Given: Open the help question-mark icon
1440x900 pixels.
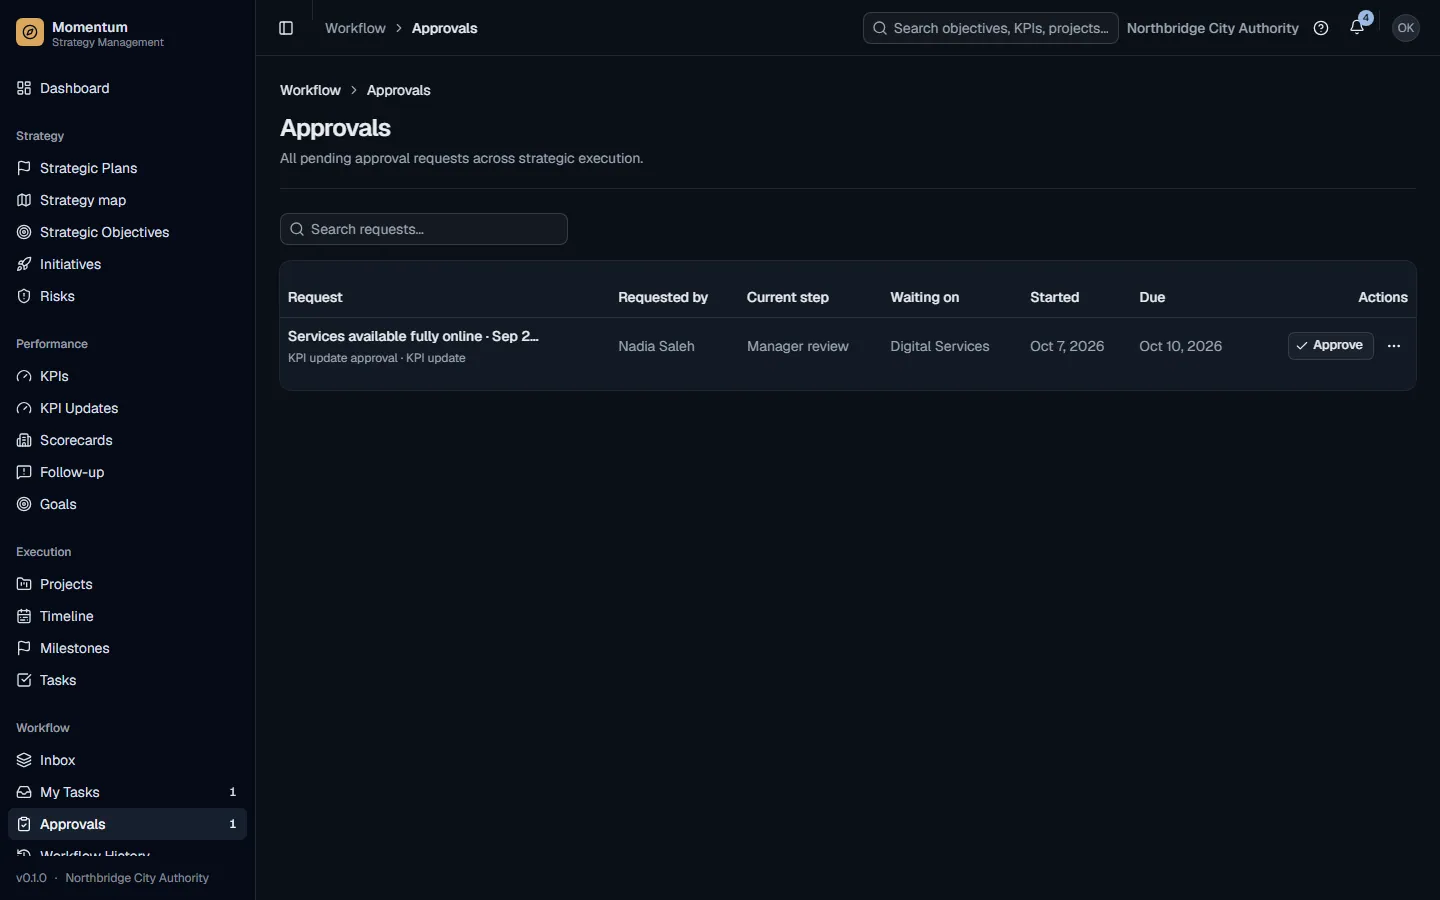Looking at the screenshot, I should tap(1321, 28).
